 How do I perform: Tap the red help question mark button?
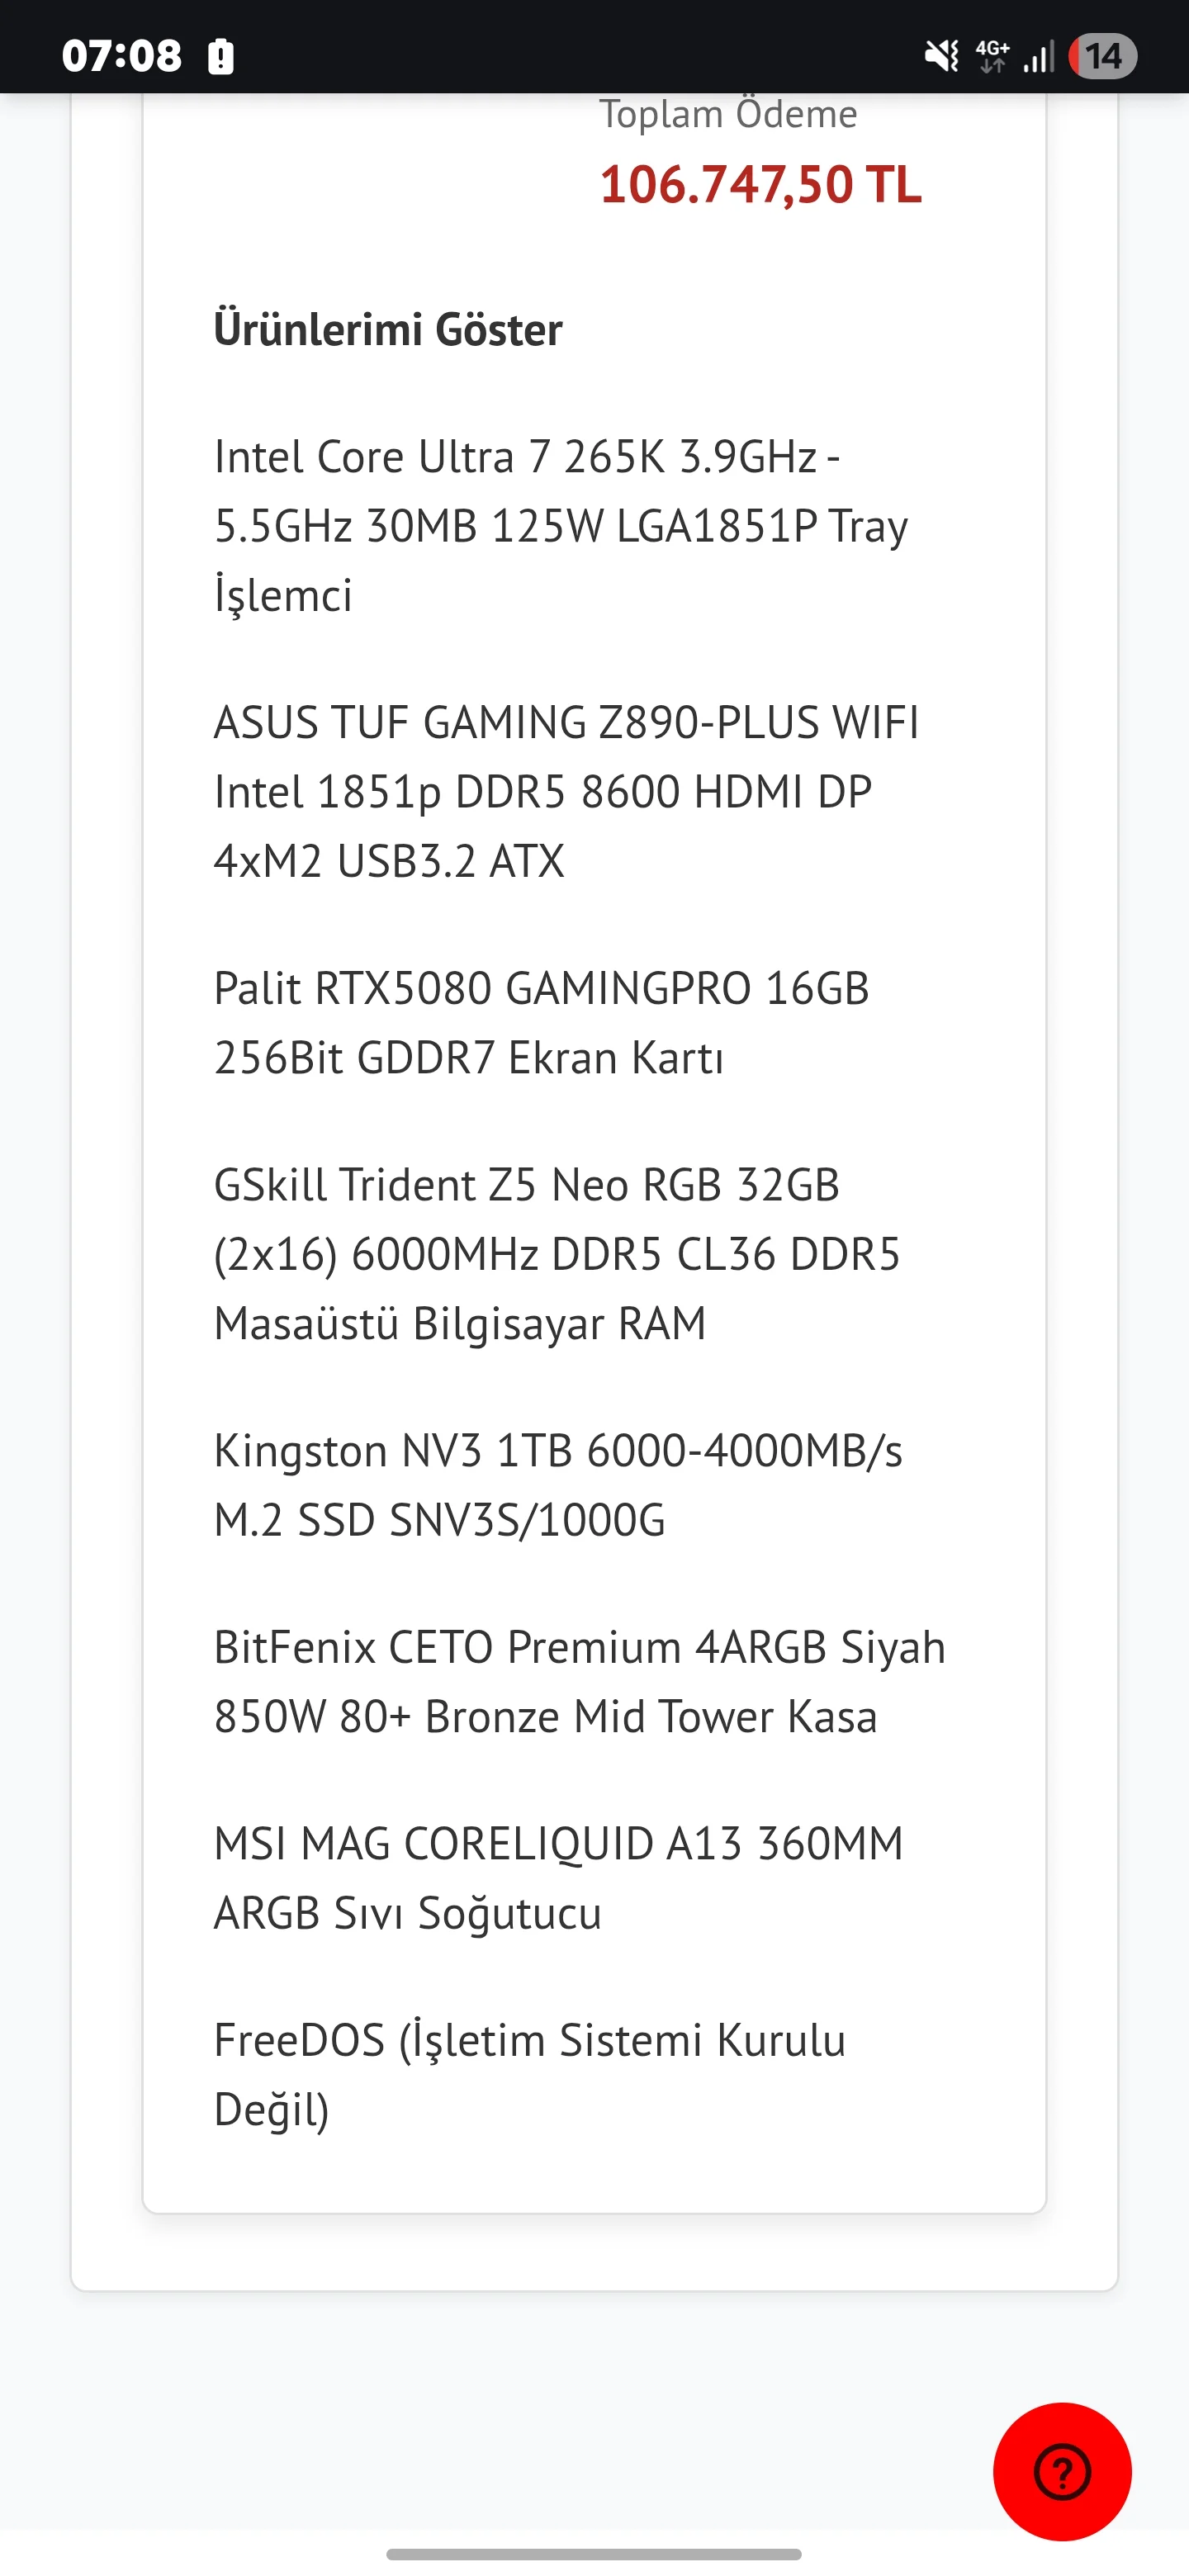coord(1061,2471)
